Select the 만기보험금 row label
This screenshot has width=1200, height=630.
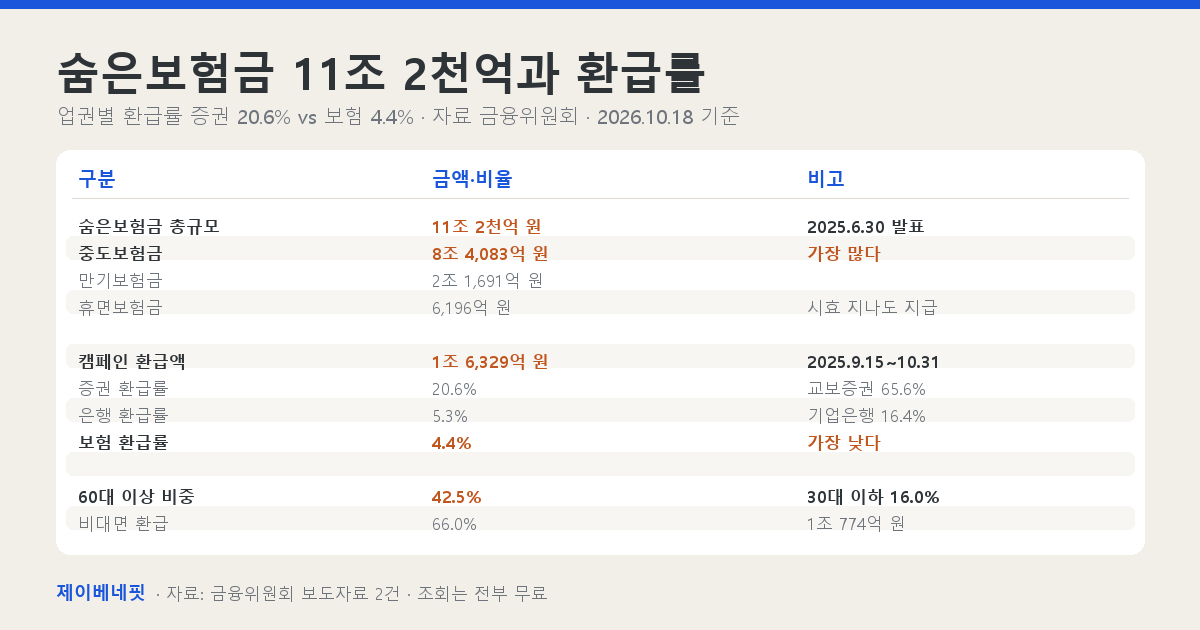[120, 280]
